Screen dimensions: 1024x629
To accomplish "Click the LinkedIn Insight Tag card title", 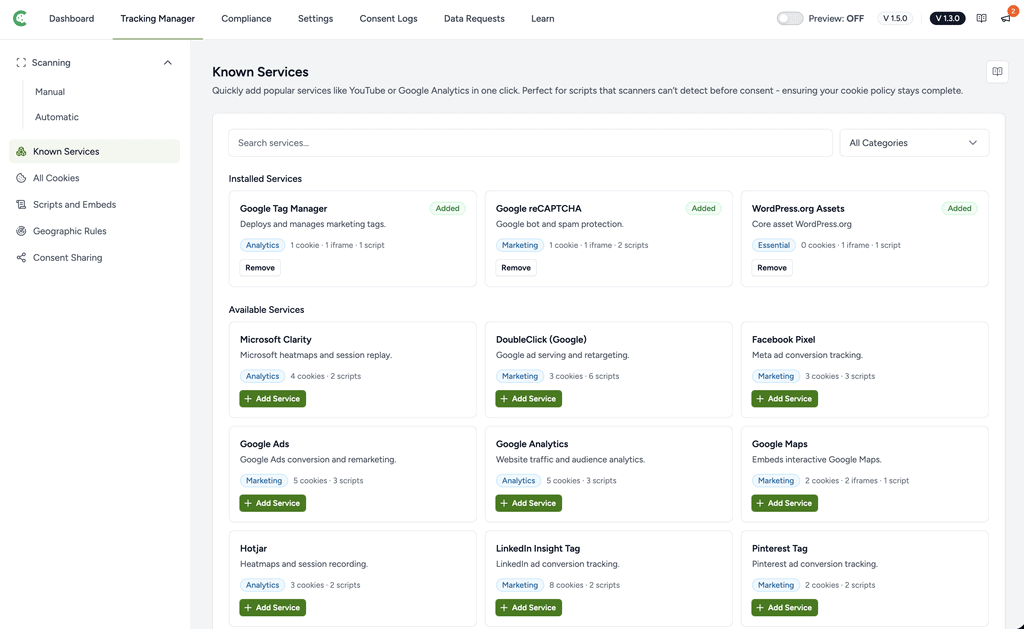I will click(537, 549).
